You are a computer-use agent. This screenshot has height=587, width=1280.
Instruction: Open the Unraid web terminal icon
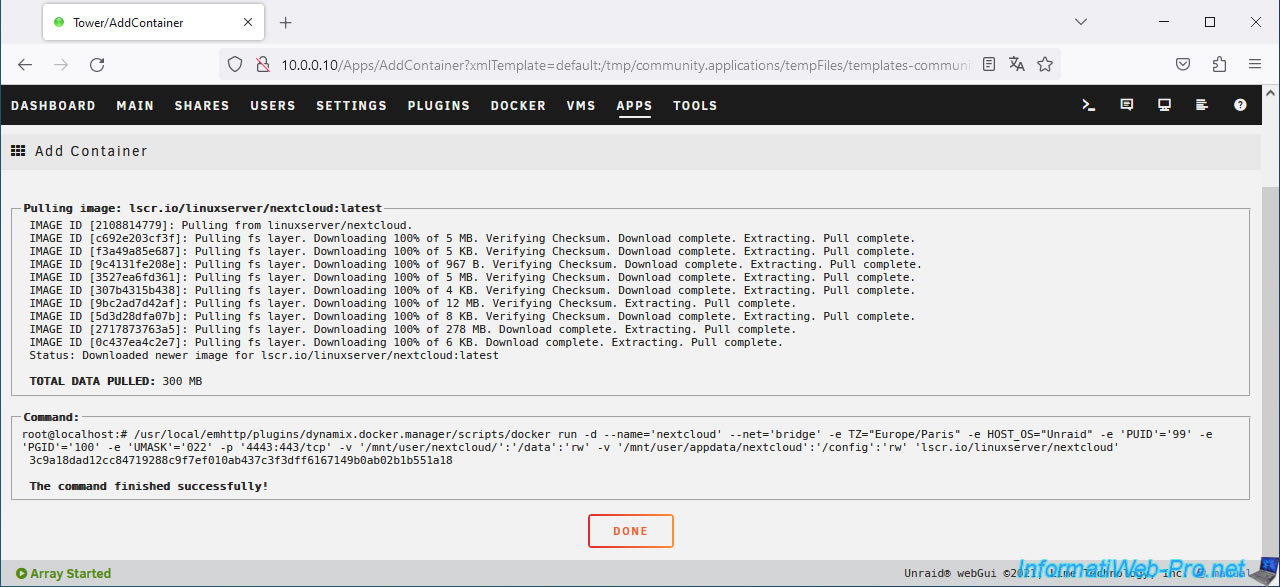coord(1089,105)
